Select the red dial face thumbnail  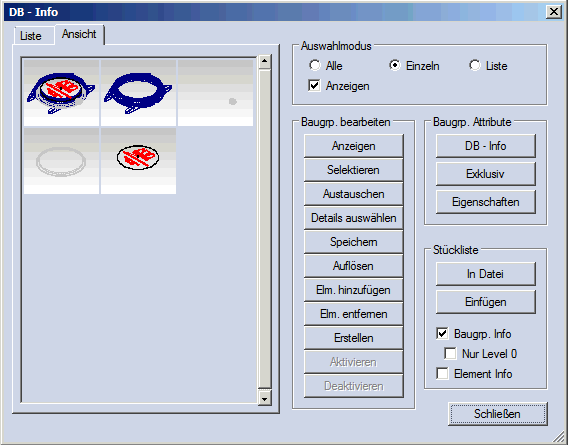click(138, 161)
